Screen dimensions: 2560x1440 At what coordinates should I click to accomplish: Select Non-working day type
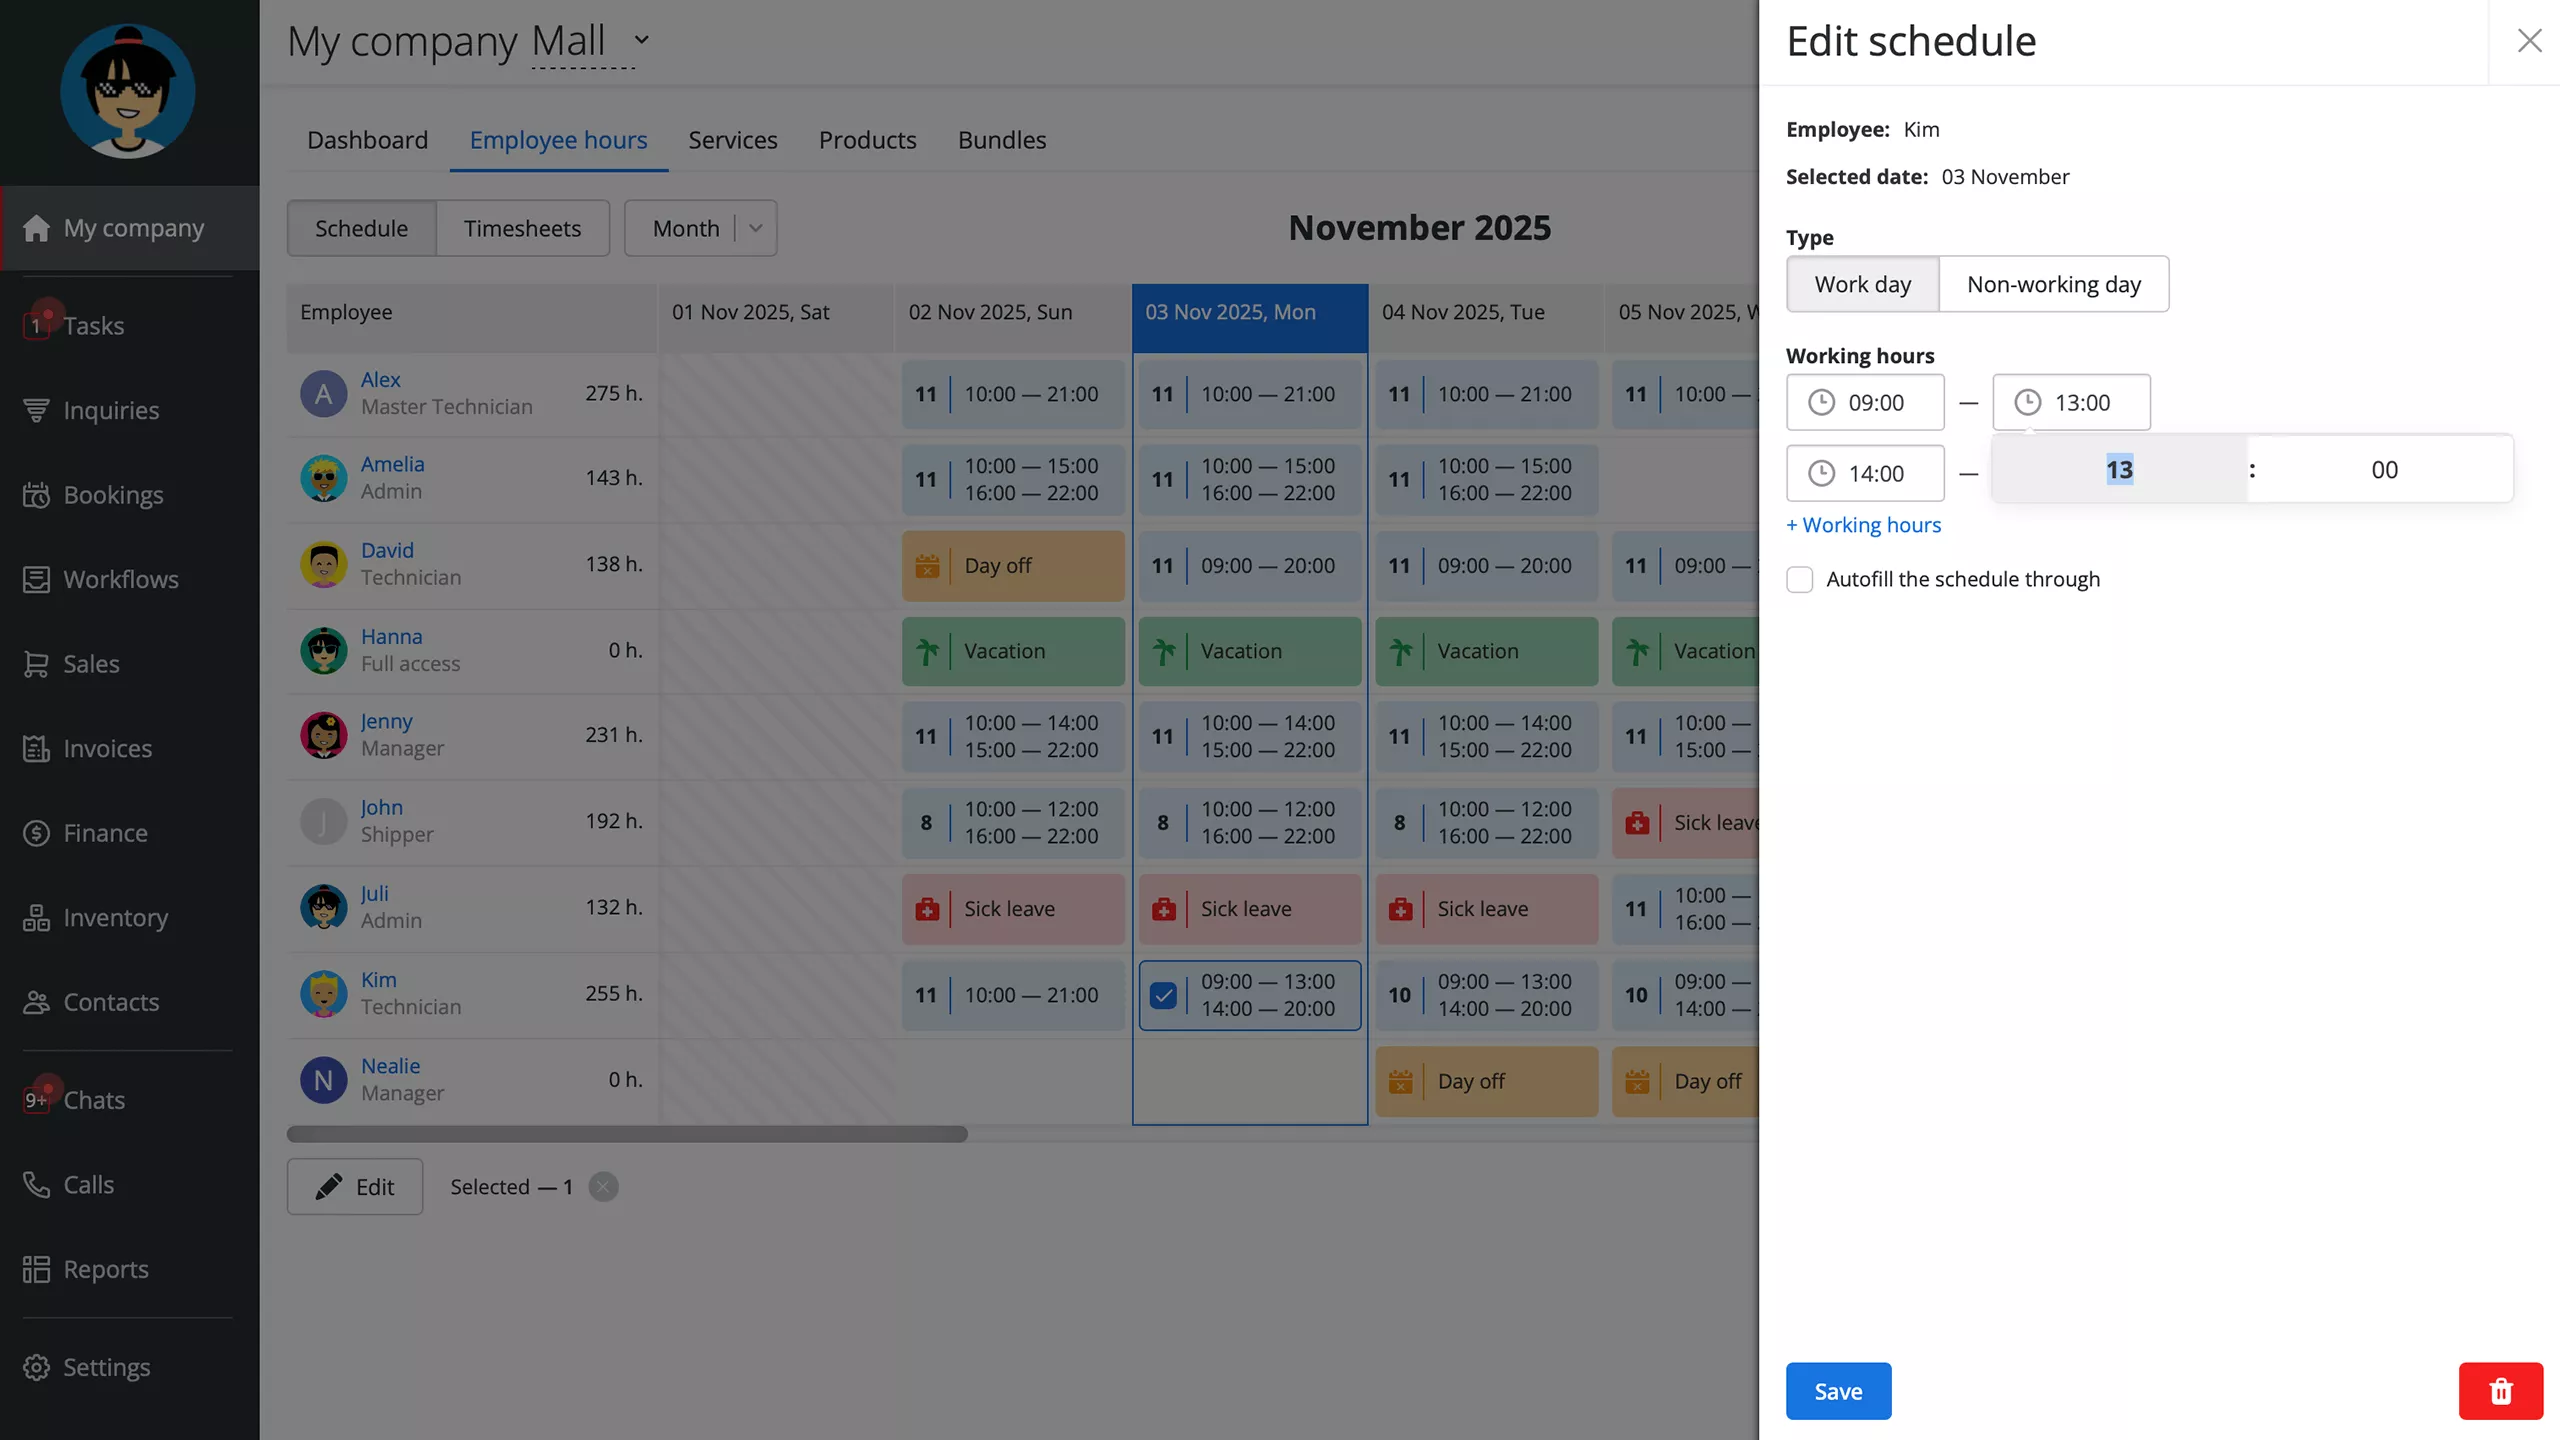tap(2053, 284)
